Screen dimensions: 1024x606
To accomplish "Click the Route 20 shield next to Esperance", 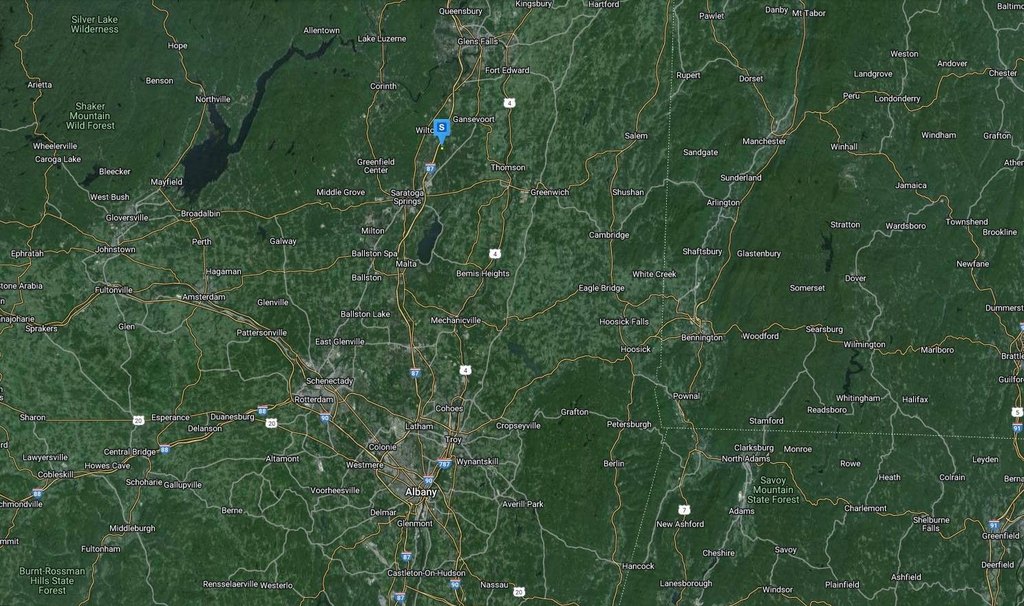I will click(138, 421).
